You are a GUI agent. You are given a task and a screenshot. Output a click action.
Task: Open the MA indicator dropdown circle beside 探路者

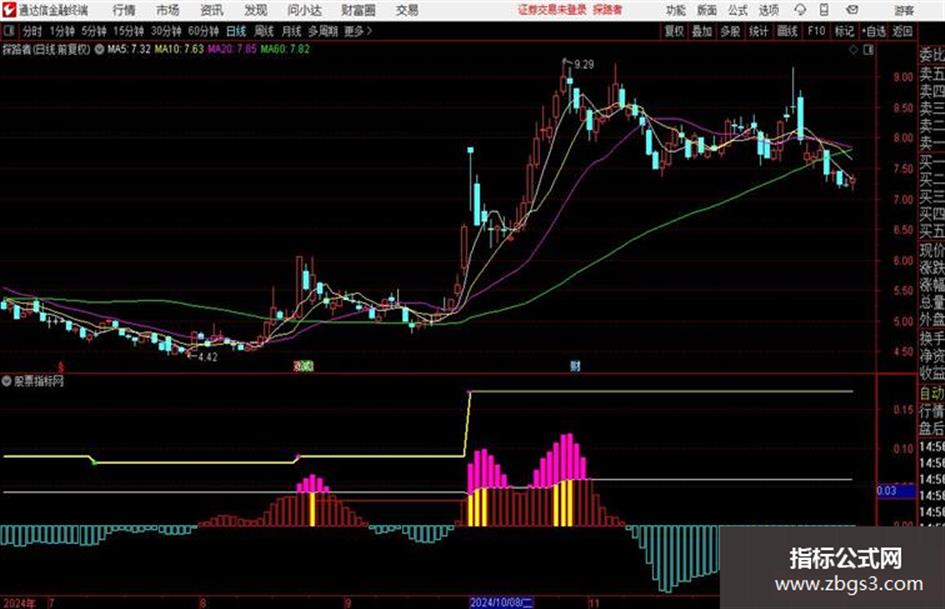point(99,49)
